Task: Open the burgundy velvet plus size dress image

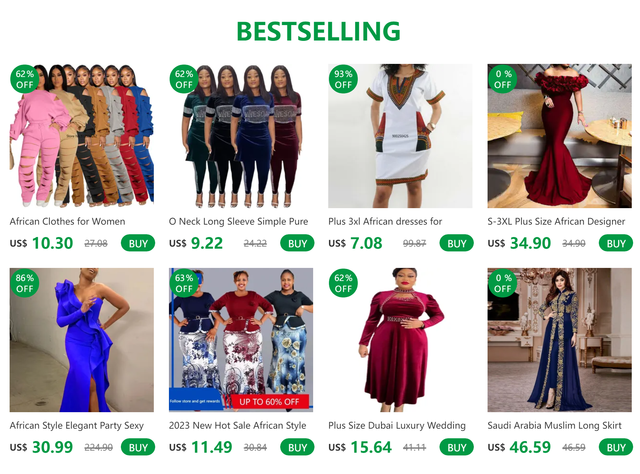Action: (400, 340)
